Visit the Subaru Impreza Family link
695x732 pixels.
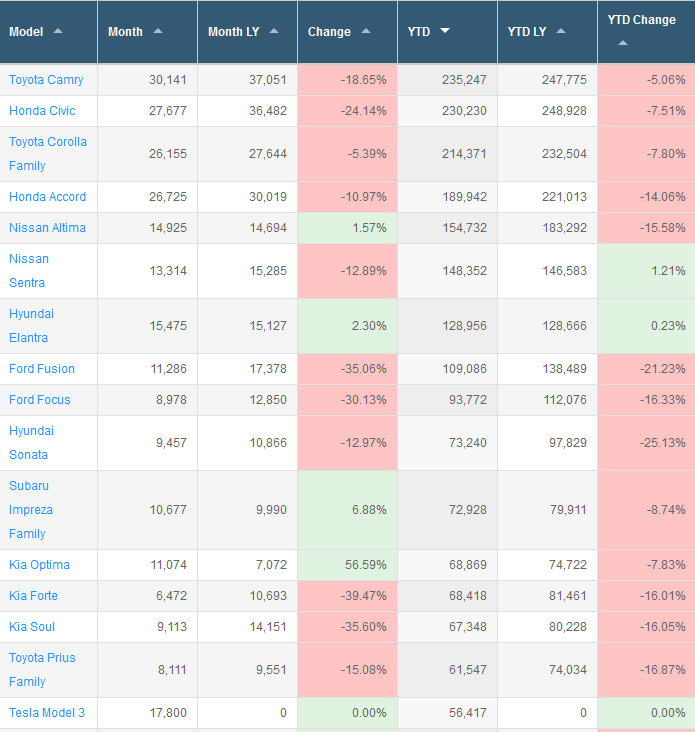[31, 510]
